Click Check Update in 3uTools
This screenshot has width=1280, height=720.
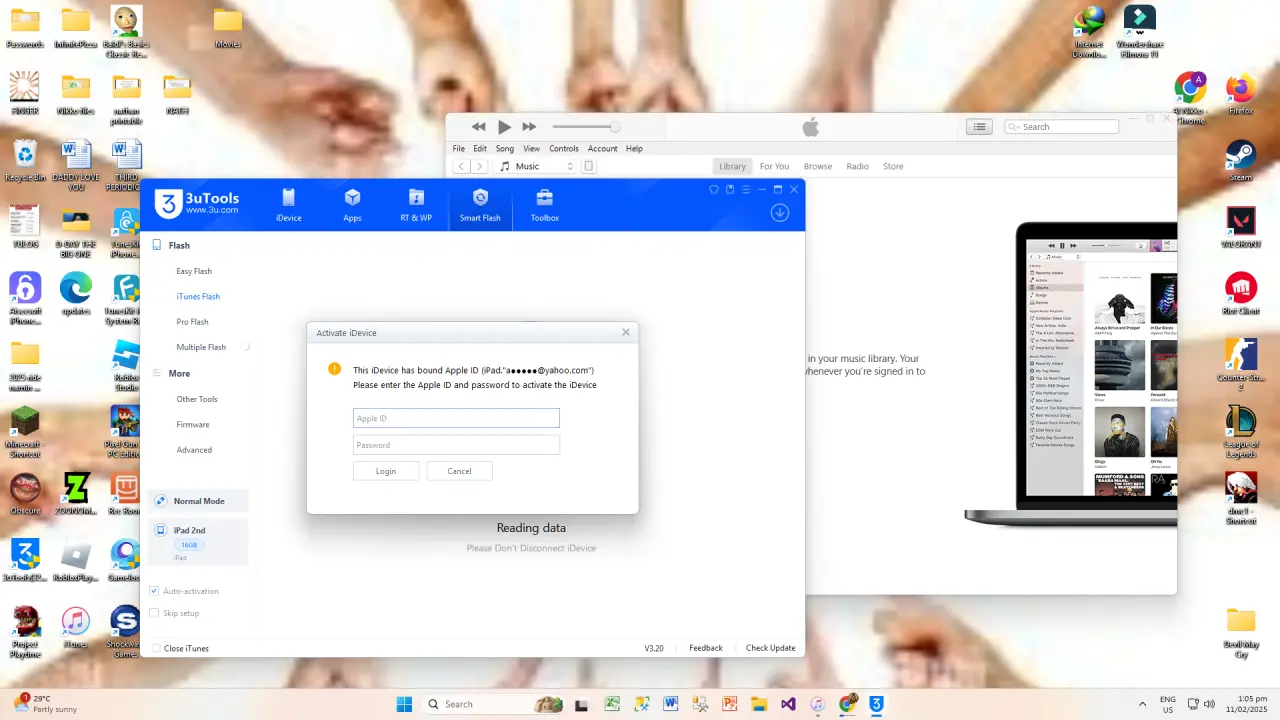point(771,648)
